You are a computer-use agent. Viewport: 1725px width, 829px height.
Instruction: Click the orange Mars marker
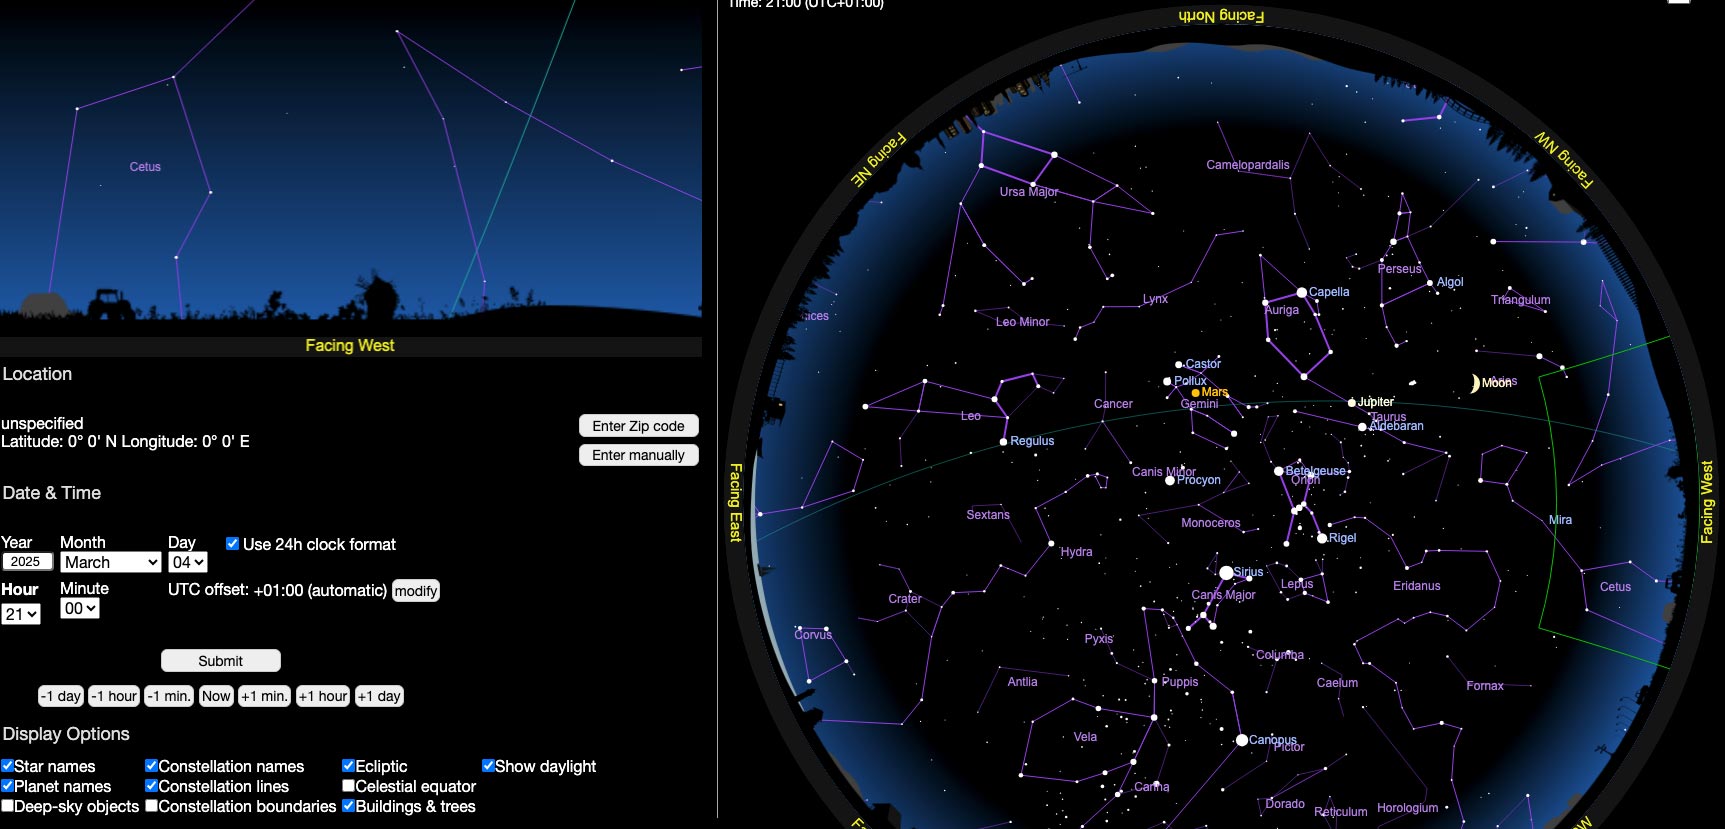point(1196,393)
